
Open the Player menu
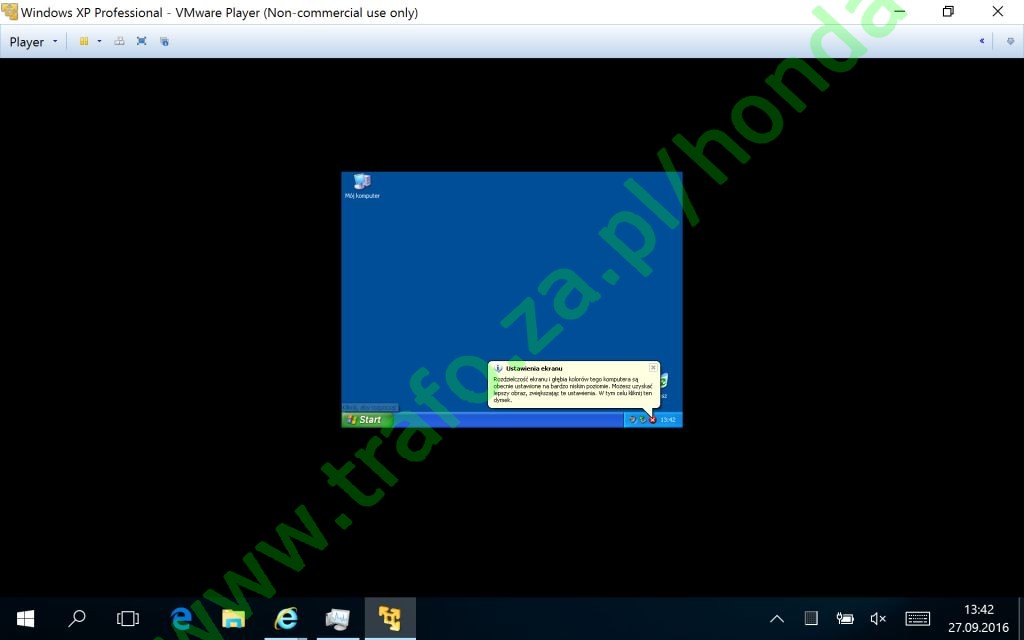click(33, 42)
